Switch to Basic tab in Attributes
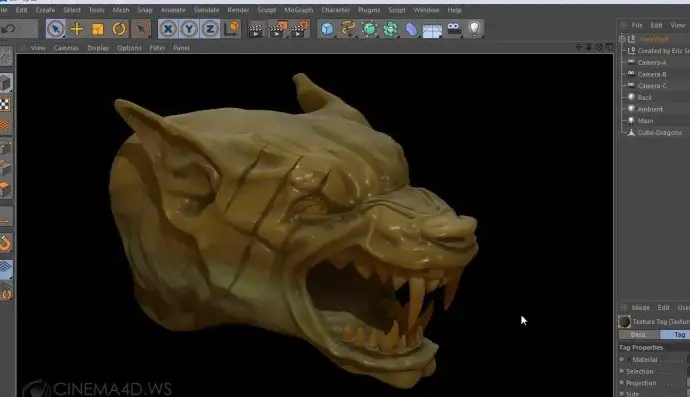 coord(639,335)
